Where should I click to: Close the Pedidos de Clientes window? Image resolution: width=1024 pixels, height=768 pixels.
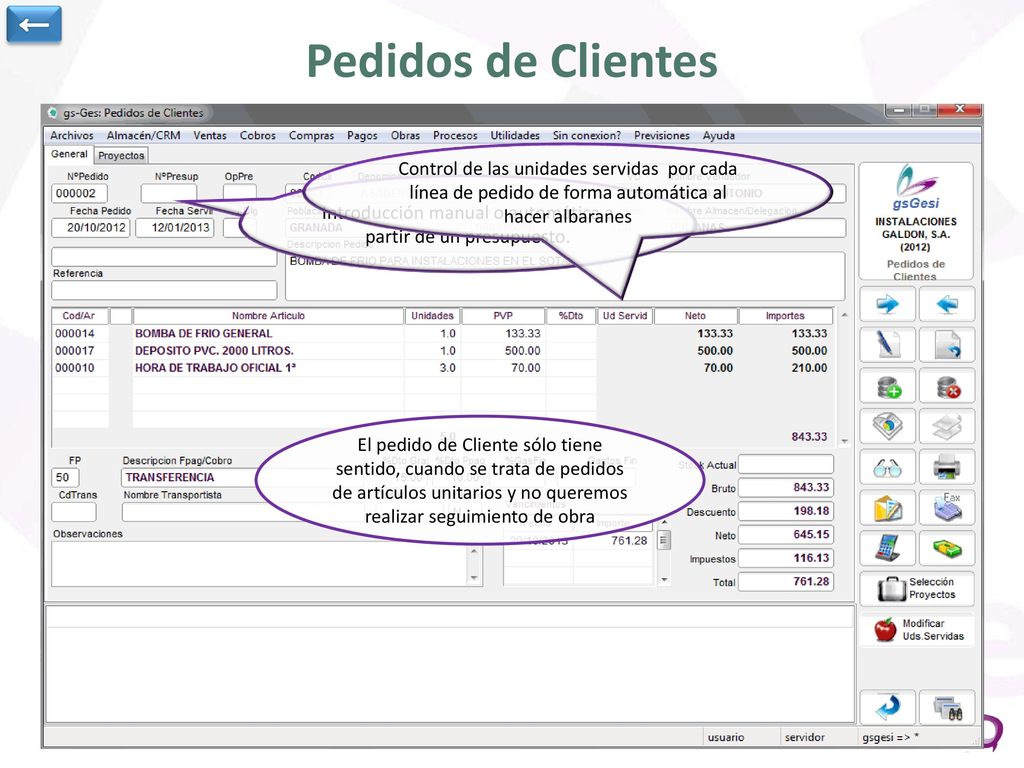(960, 109)
